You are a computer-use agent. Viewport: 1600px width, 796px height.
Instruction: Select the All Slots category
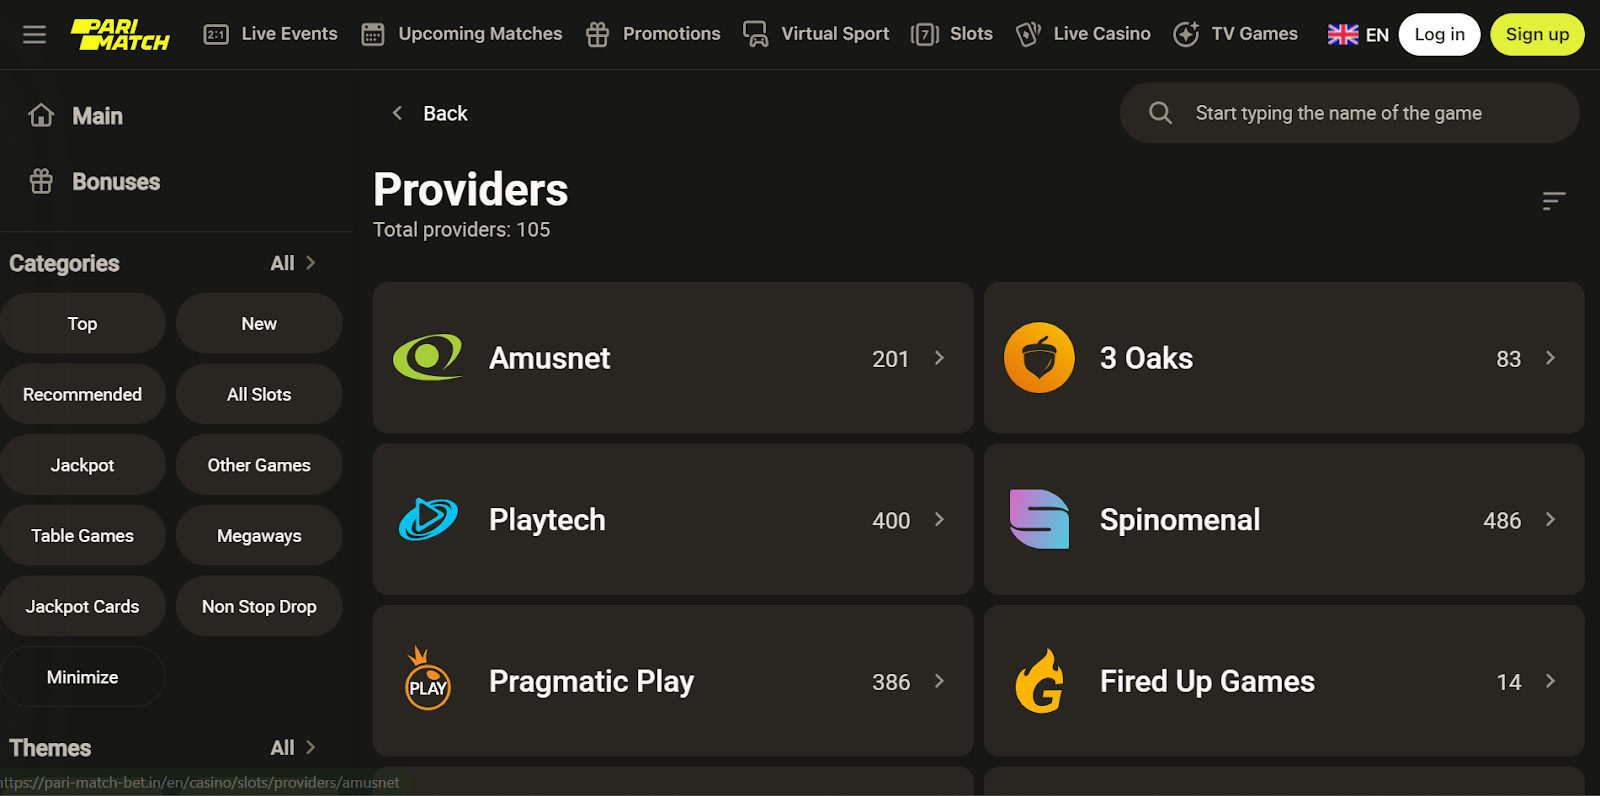click(x=259, y=394)
